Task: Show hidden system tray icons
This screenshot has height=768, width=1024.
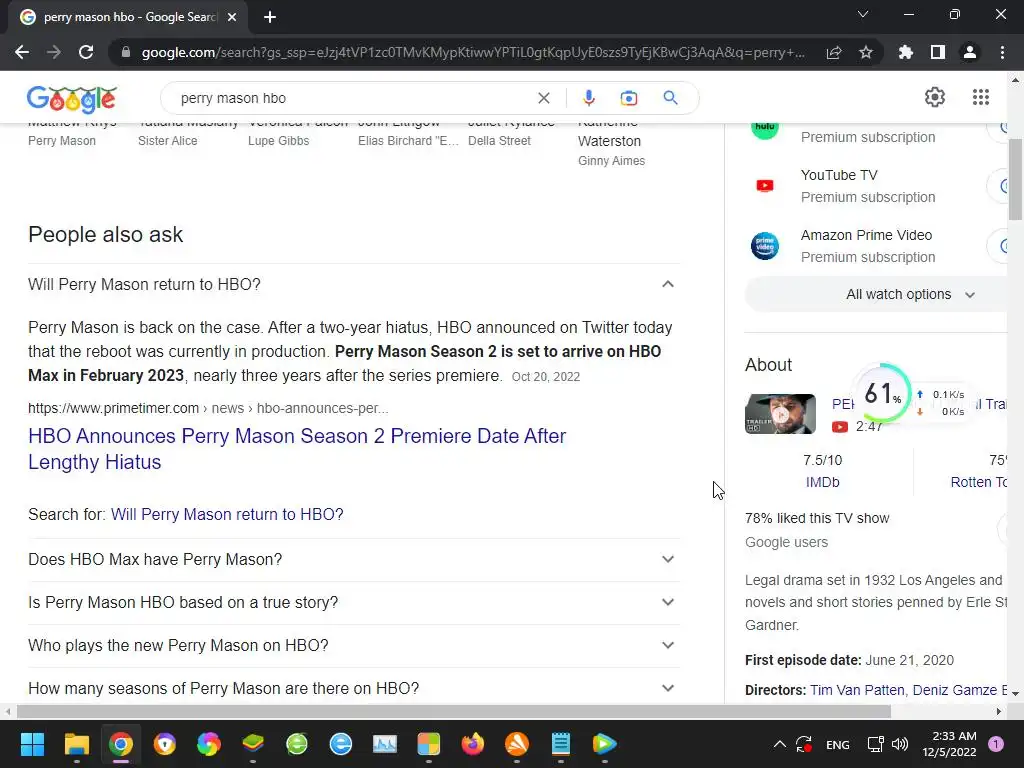Action: 779,744
